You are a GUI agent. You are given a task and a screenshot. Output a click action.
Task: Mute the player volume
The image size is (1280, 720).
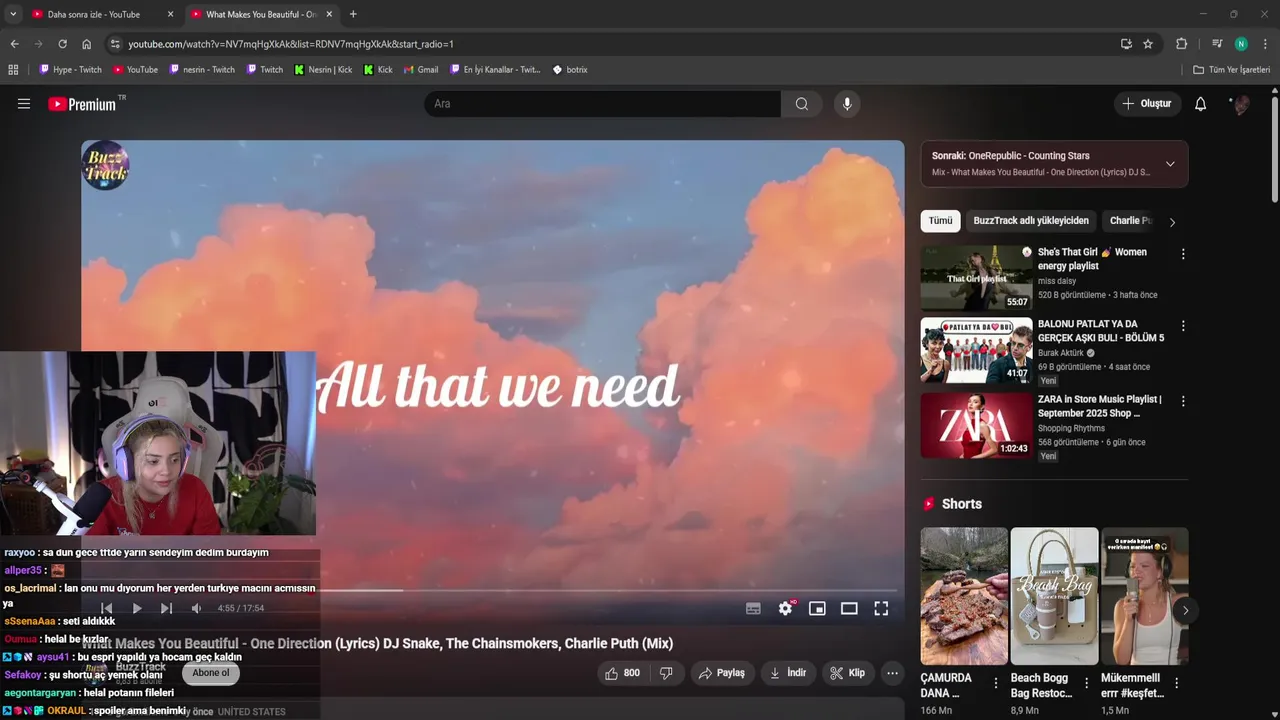coord(197,608)
